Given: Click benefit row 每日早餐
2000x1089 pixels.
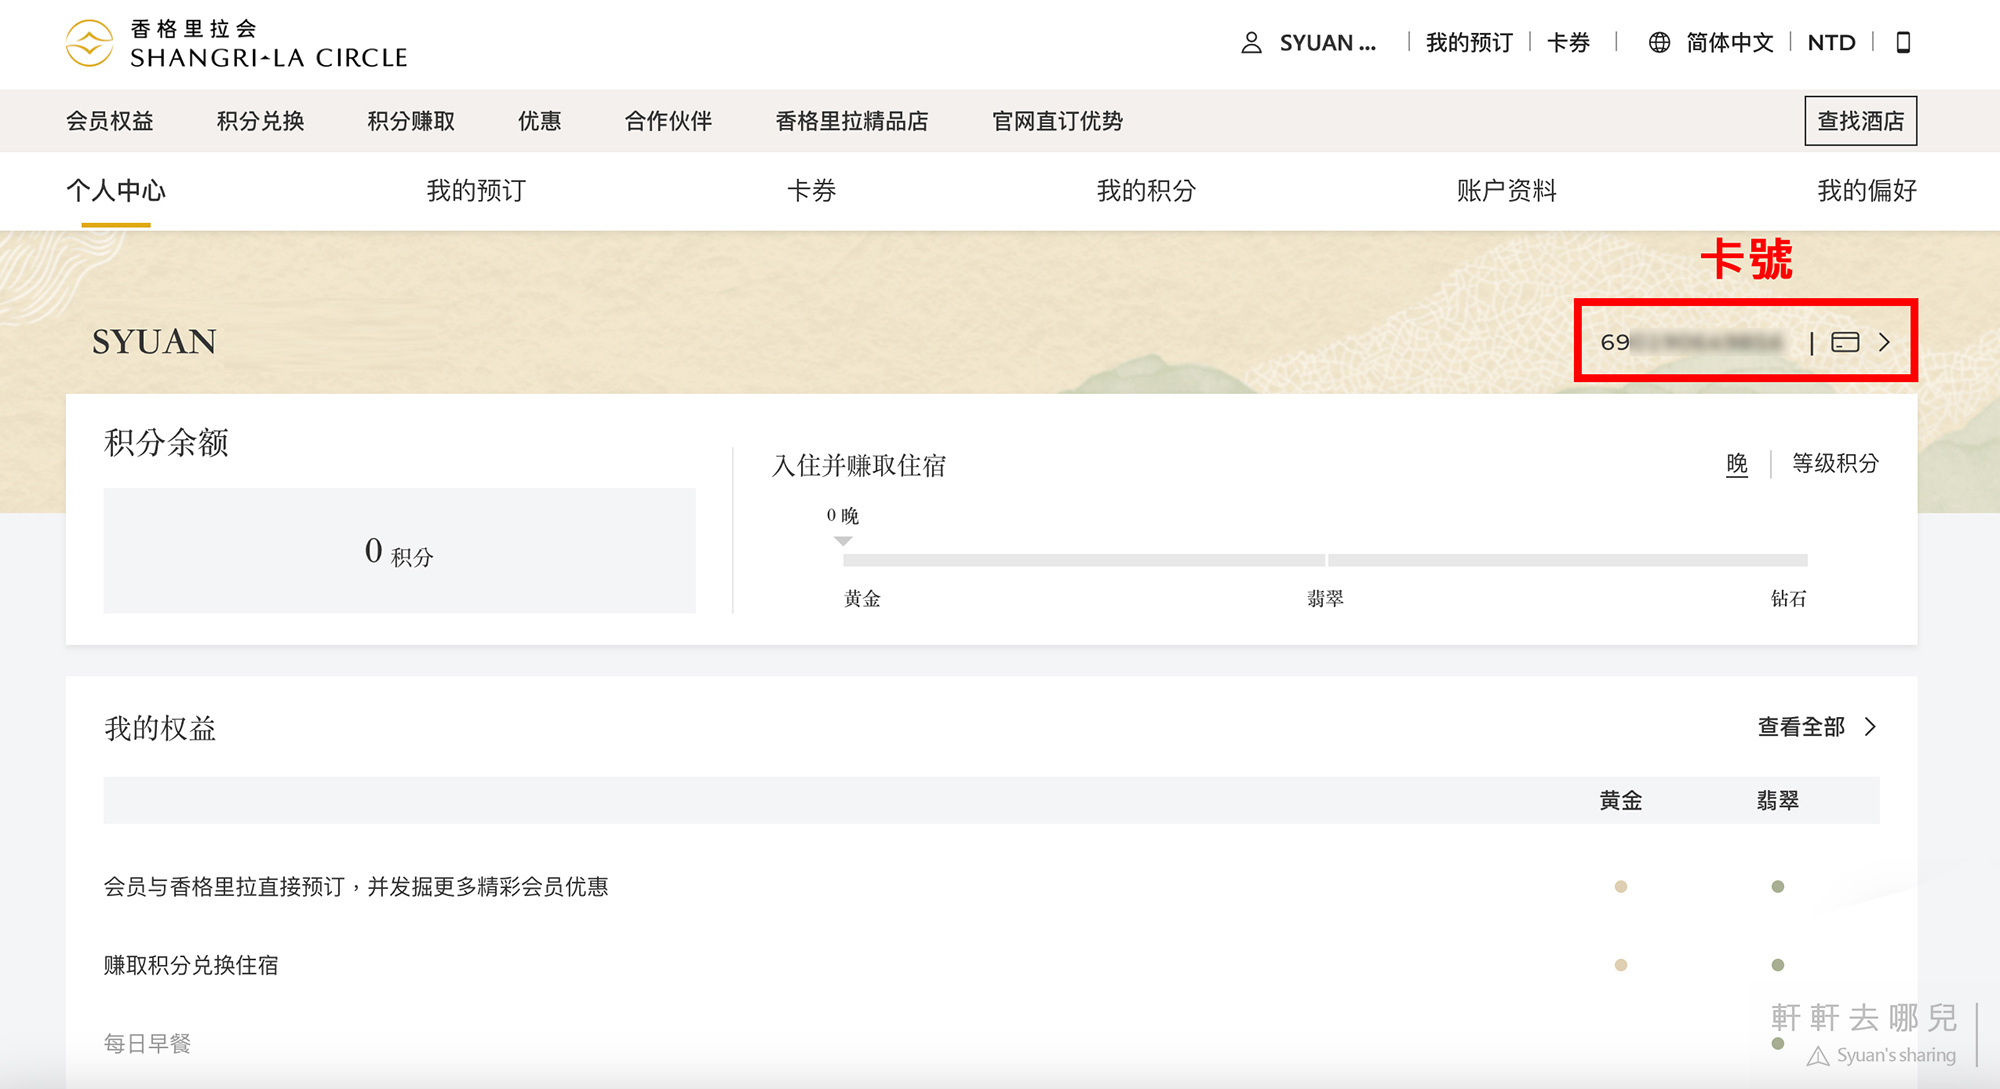Looking at the screenshot, I should pos(147,1044).
